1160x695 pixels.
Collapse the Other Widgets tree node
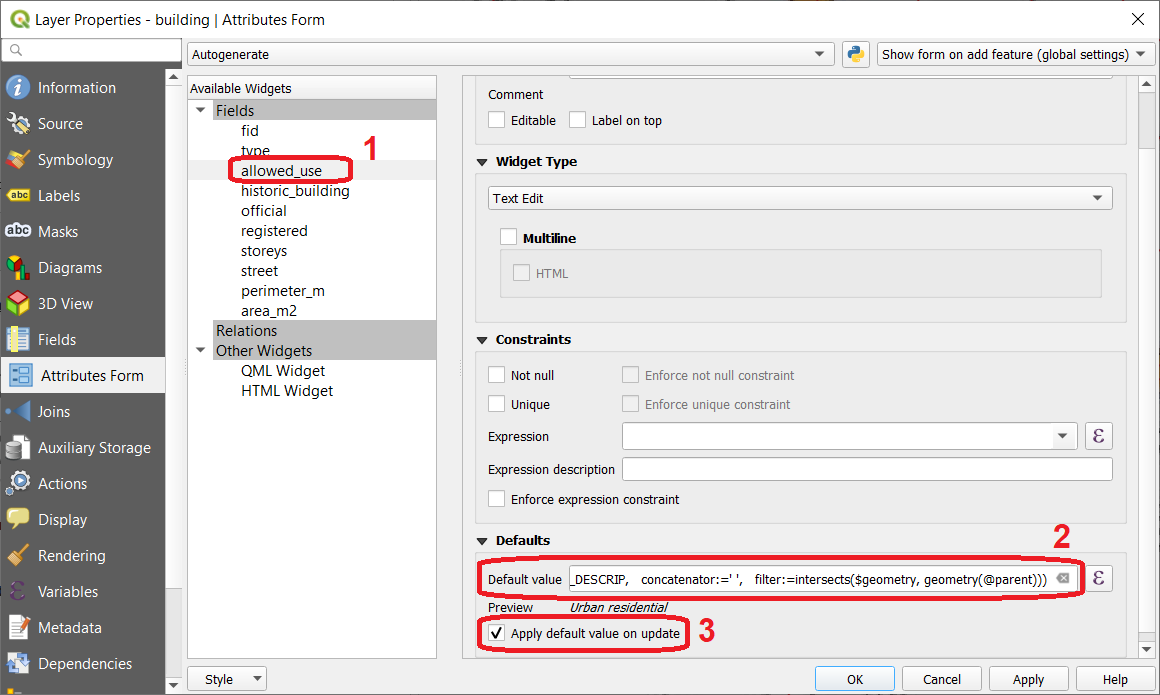click(200, 350)
